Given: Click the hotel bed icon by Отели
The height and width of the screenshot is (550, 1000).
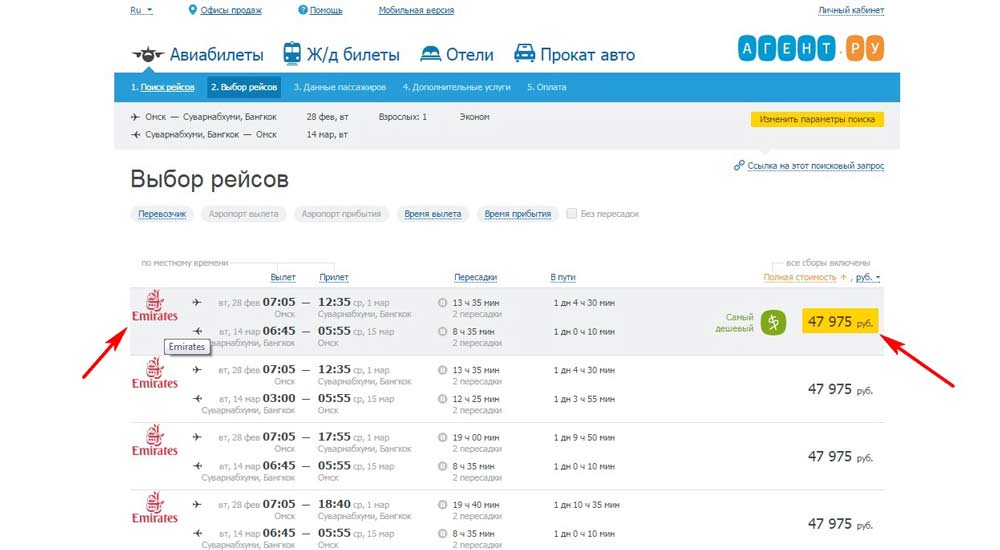Looking at the screenshot, I should click(x=430, y=54).
